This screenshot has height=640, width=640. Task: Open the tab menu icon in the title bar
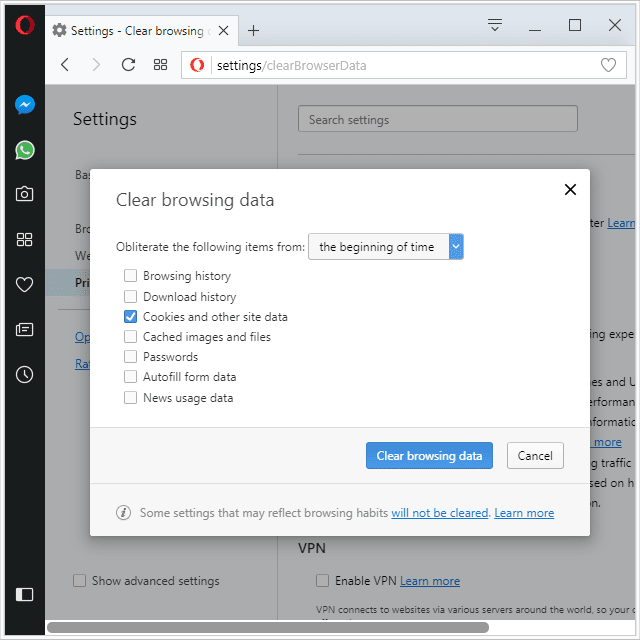[495, 25]
